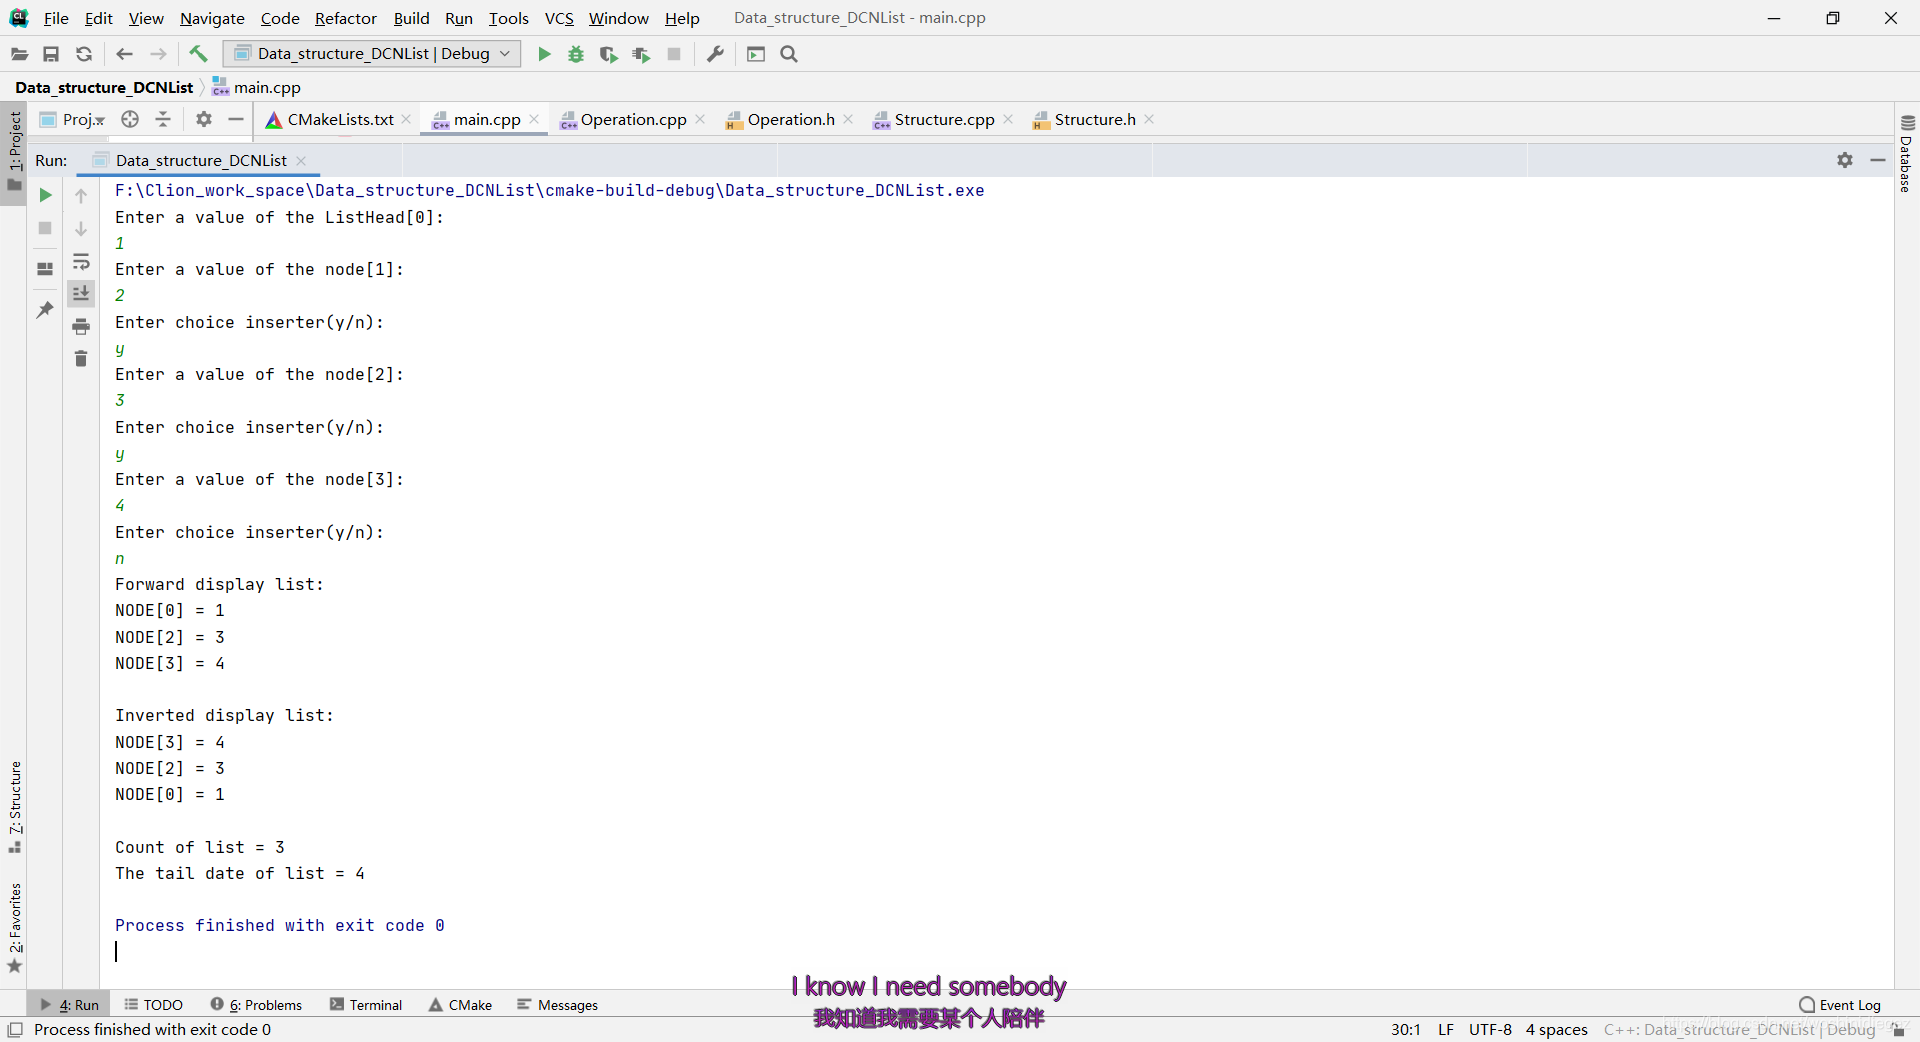Viewport: 1920px width, 1042px height.
Task: Expand the Proj view selector dropdown
Action: pos(72,119)
